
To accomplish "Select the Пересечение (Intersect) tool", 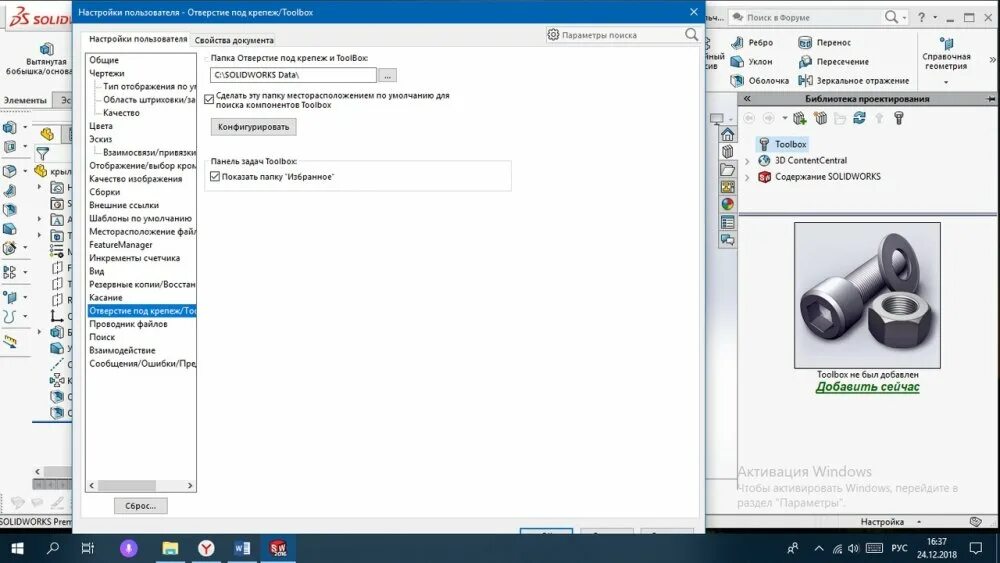I will coord(834,61).
